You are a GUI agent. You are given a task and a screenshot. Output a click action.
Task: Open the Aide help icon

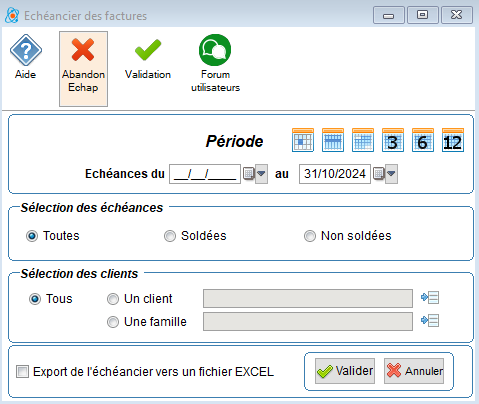(x=25, y=50)
